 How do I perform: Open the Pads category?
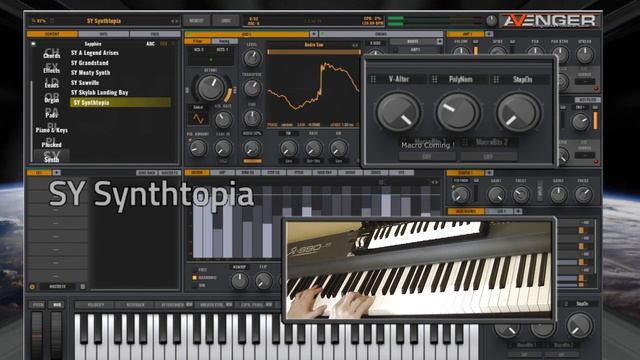click(51, 114)
